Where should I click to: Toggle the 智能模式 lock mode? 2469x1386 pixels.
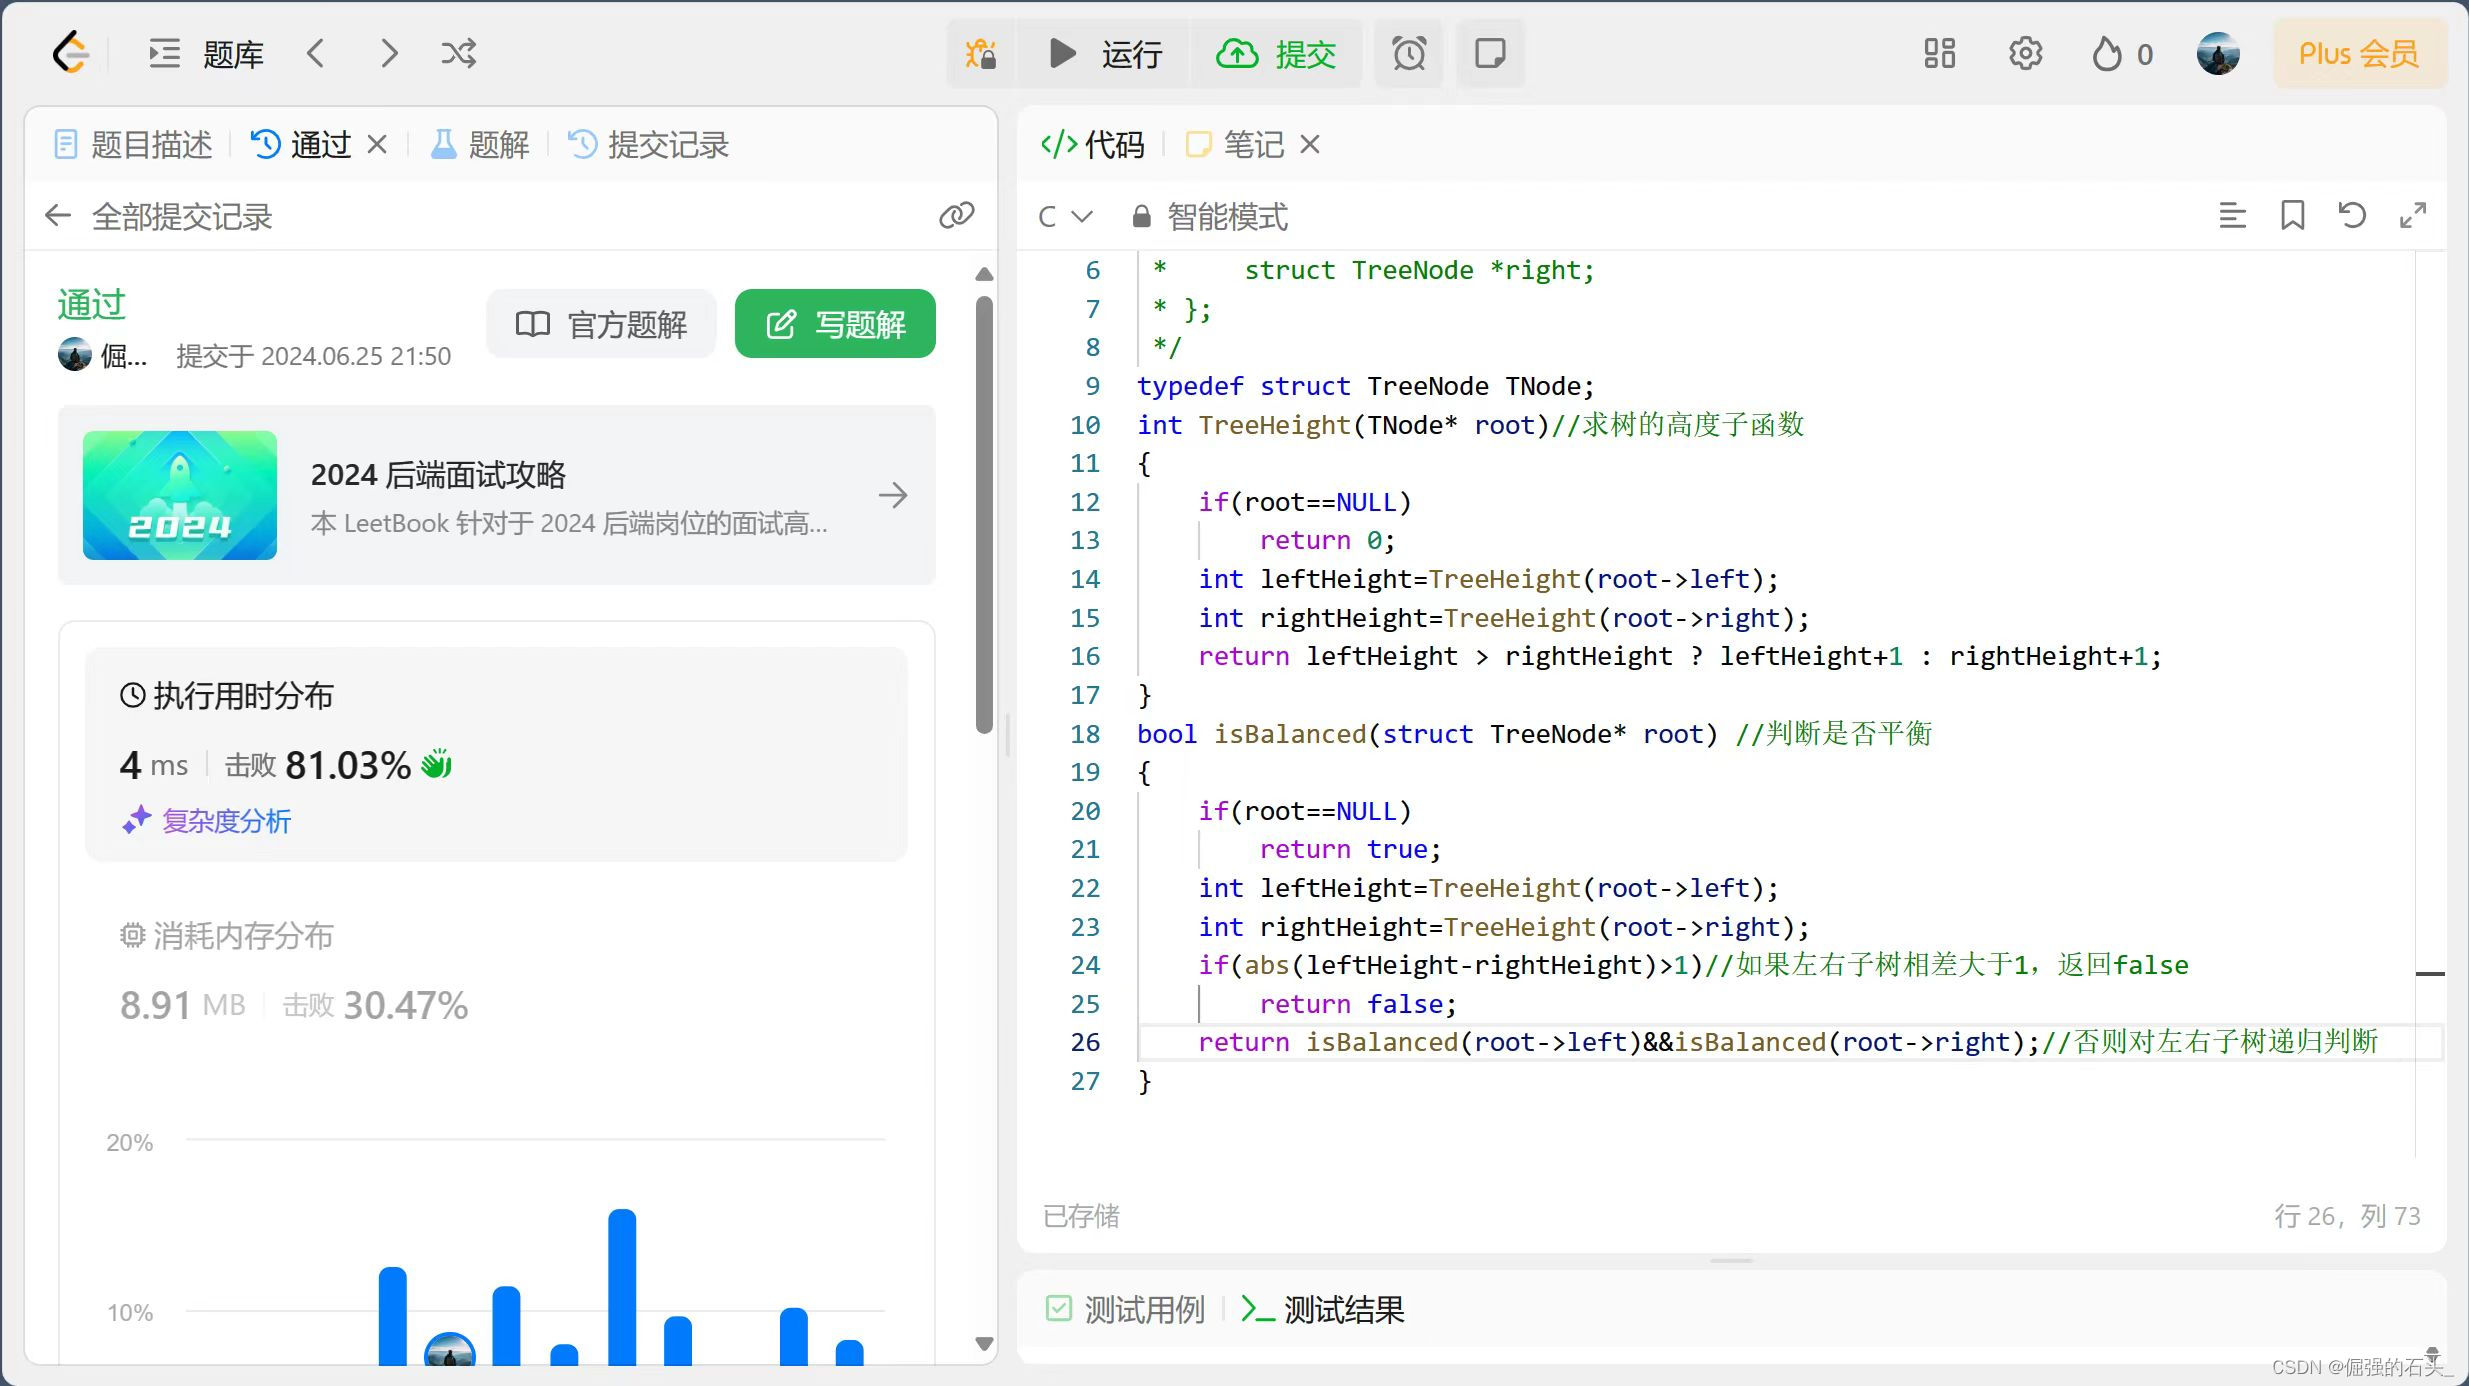click(1210, 216)
